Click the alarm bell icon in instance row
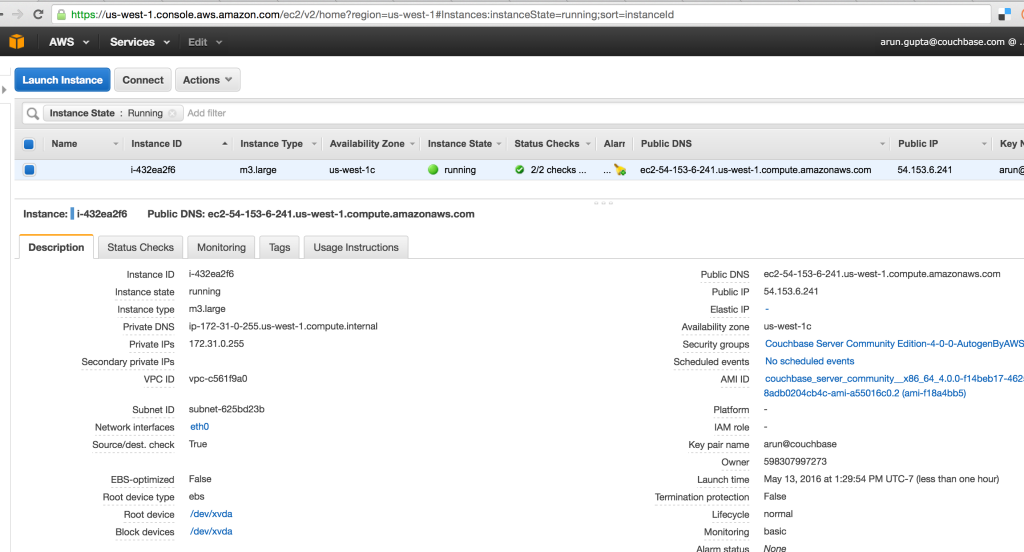 [620, 170]
